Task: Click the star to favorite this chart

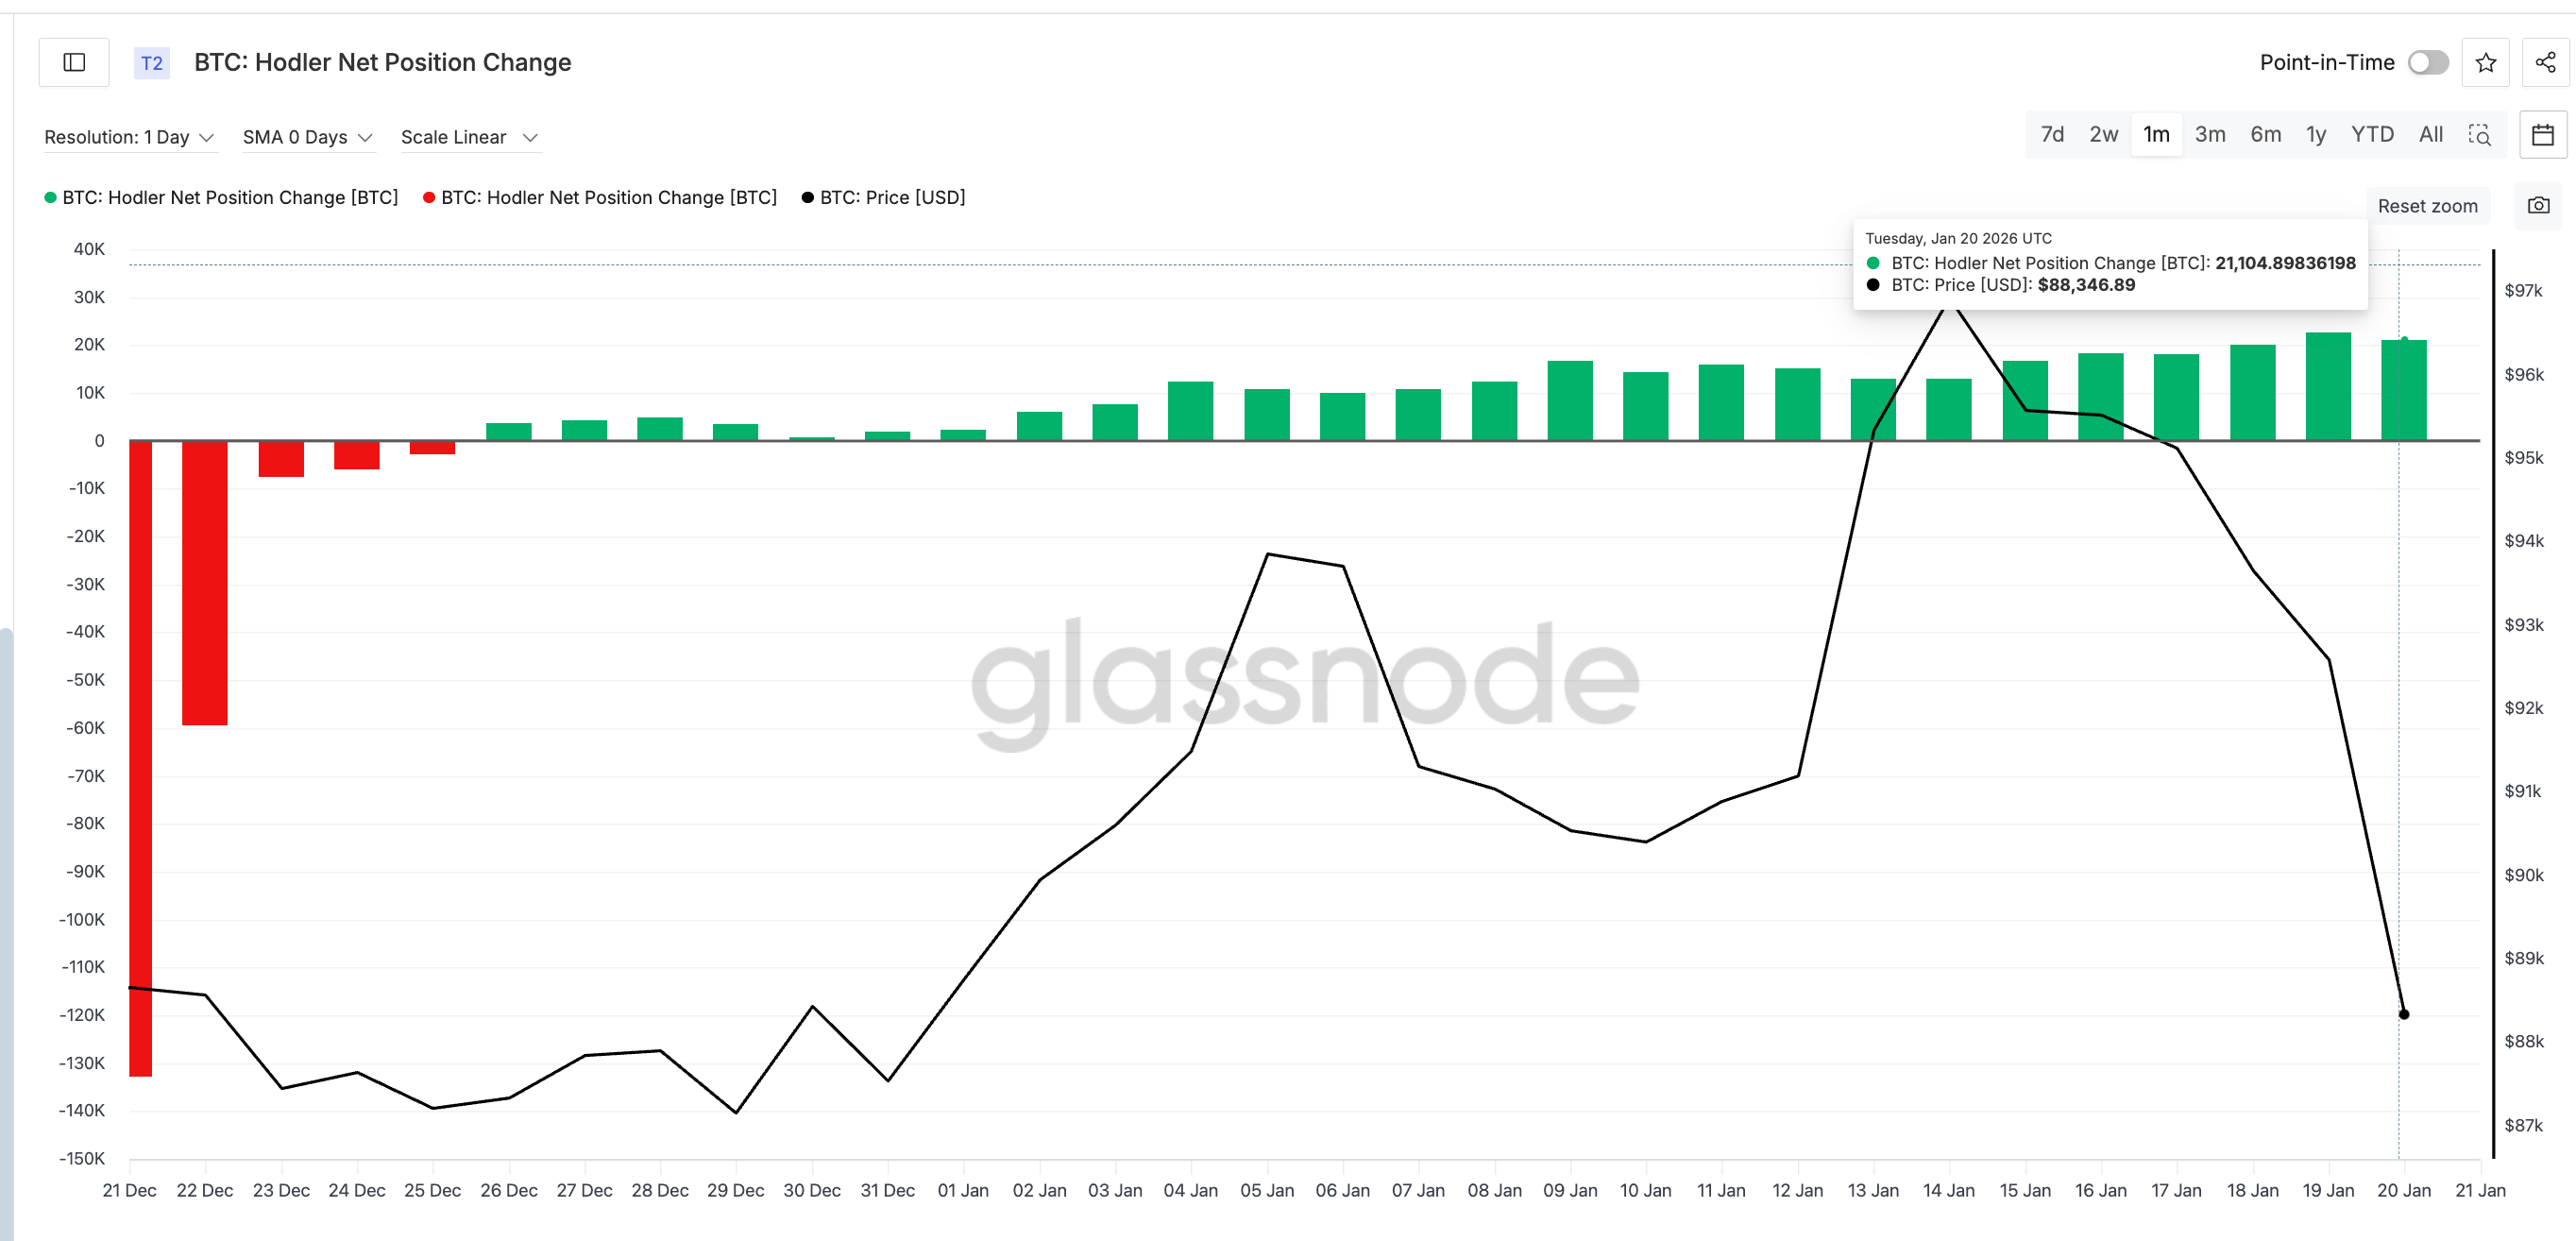Action: coord(2485,62)
